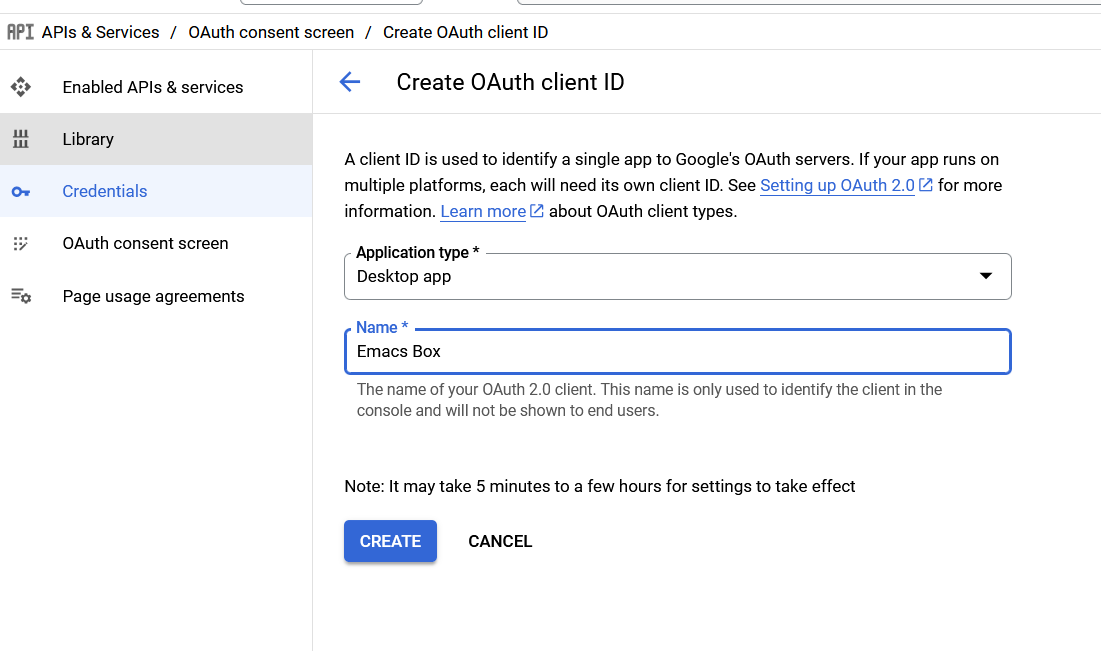Open the Setting up OAuth 2.0 link
Viewport: 1101px width, 651px height.
(836, 185)
